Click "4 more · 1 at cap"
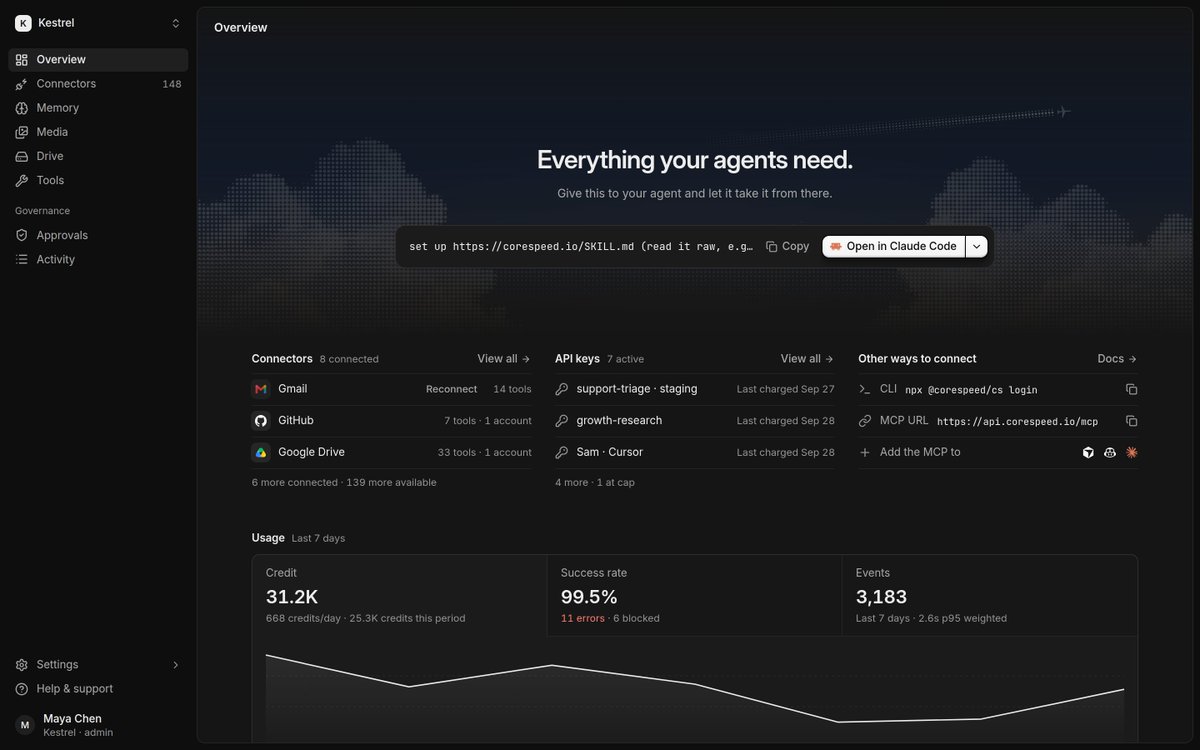 point(595,482)
